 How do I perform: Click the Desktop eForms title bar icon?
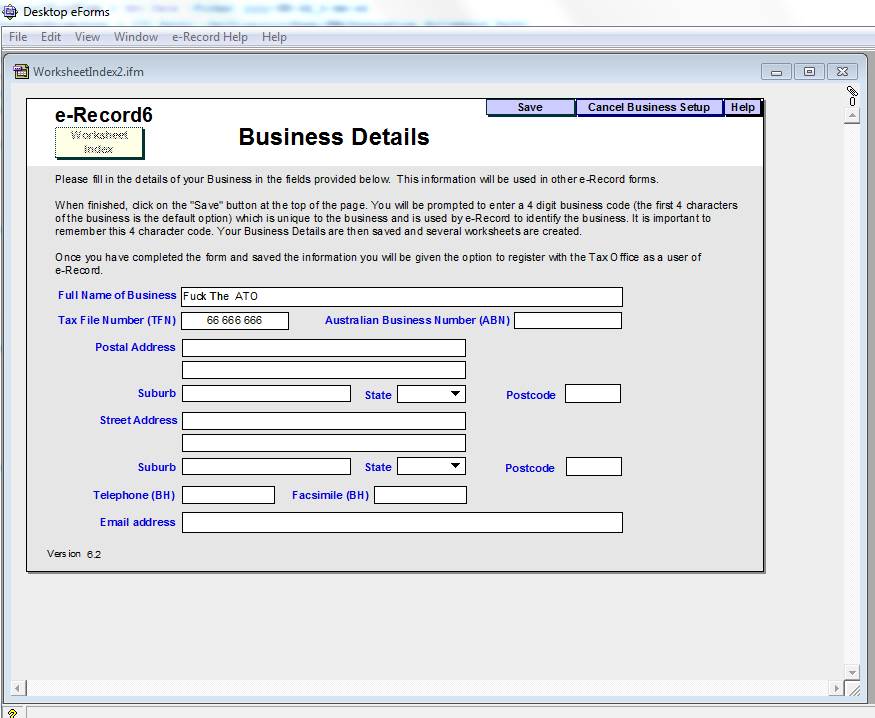pos(11,12)
